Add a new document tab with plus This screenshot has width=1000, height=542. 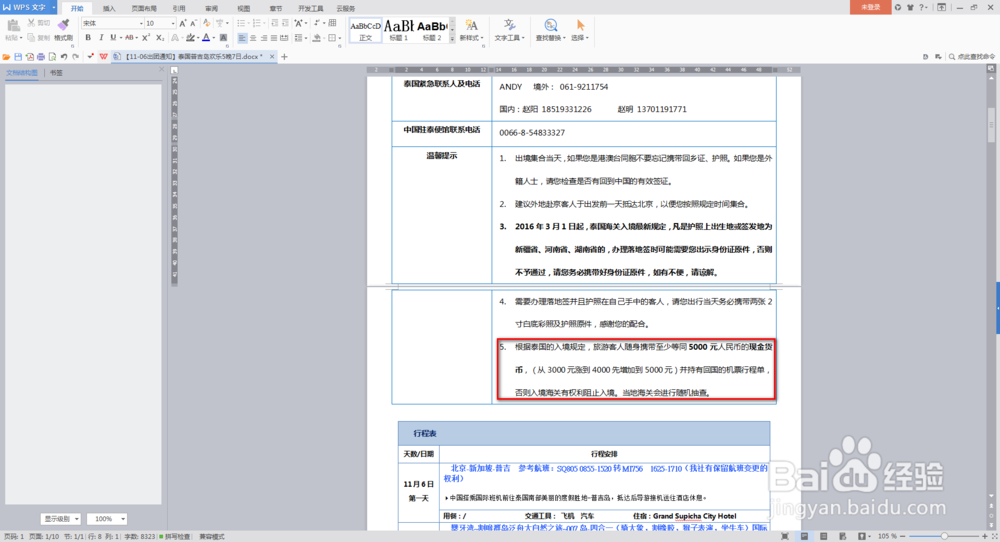pyautogui.click(x=284, y=57)
